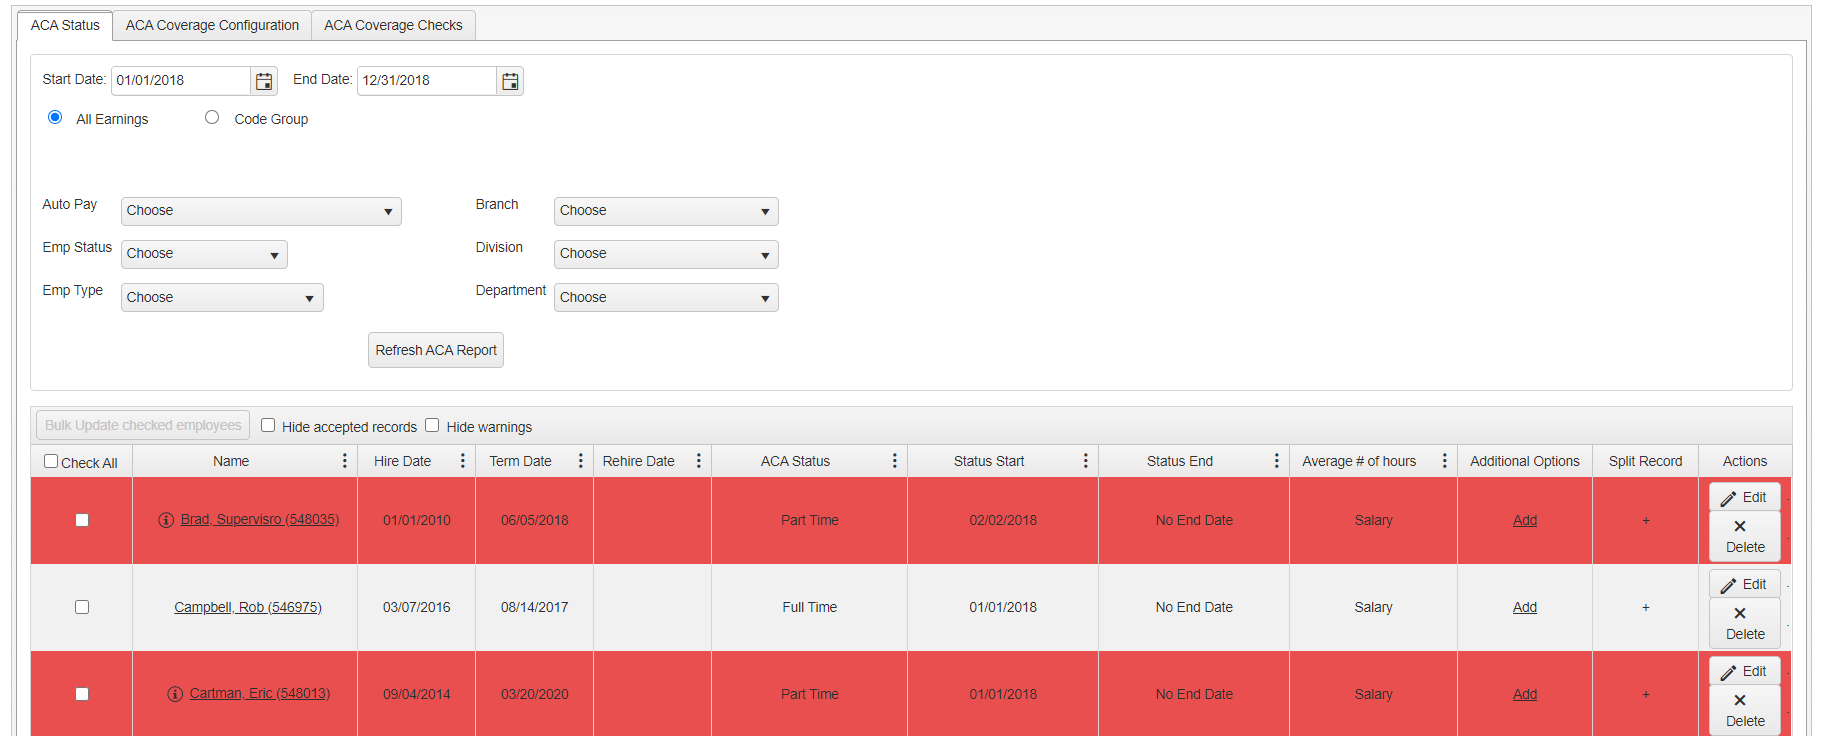This screenshot has height=736, width=1843.
Task: Open Campbell, Rob (546975) employee link
Action: coord(248,607)
